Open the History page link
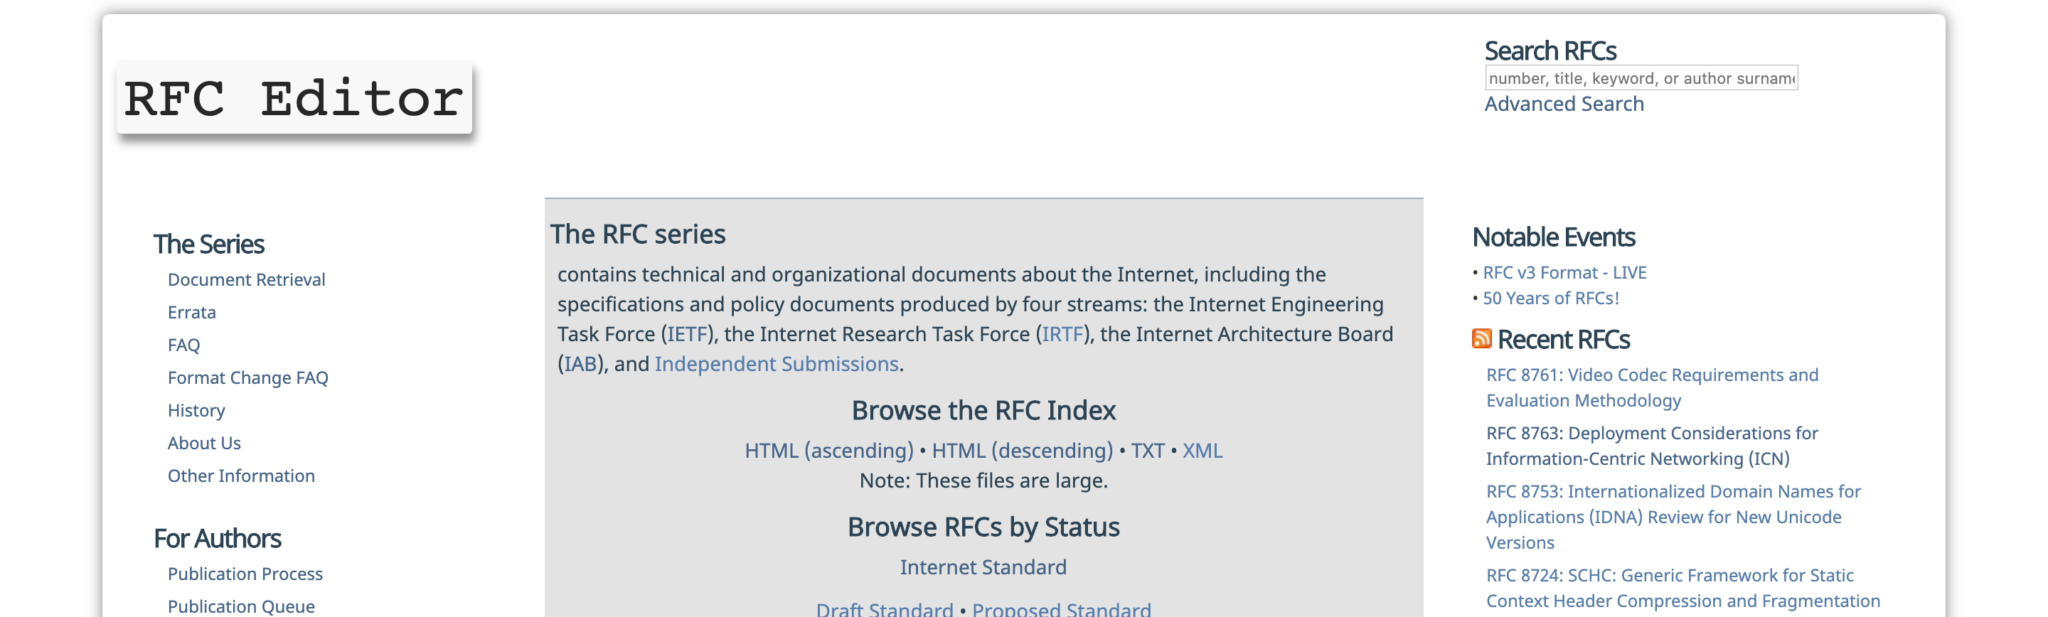The height and width of the screenshot is (617, 2048). coord(196,411)
